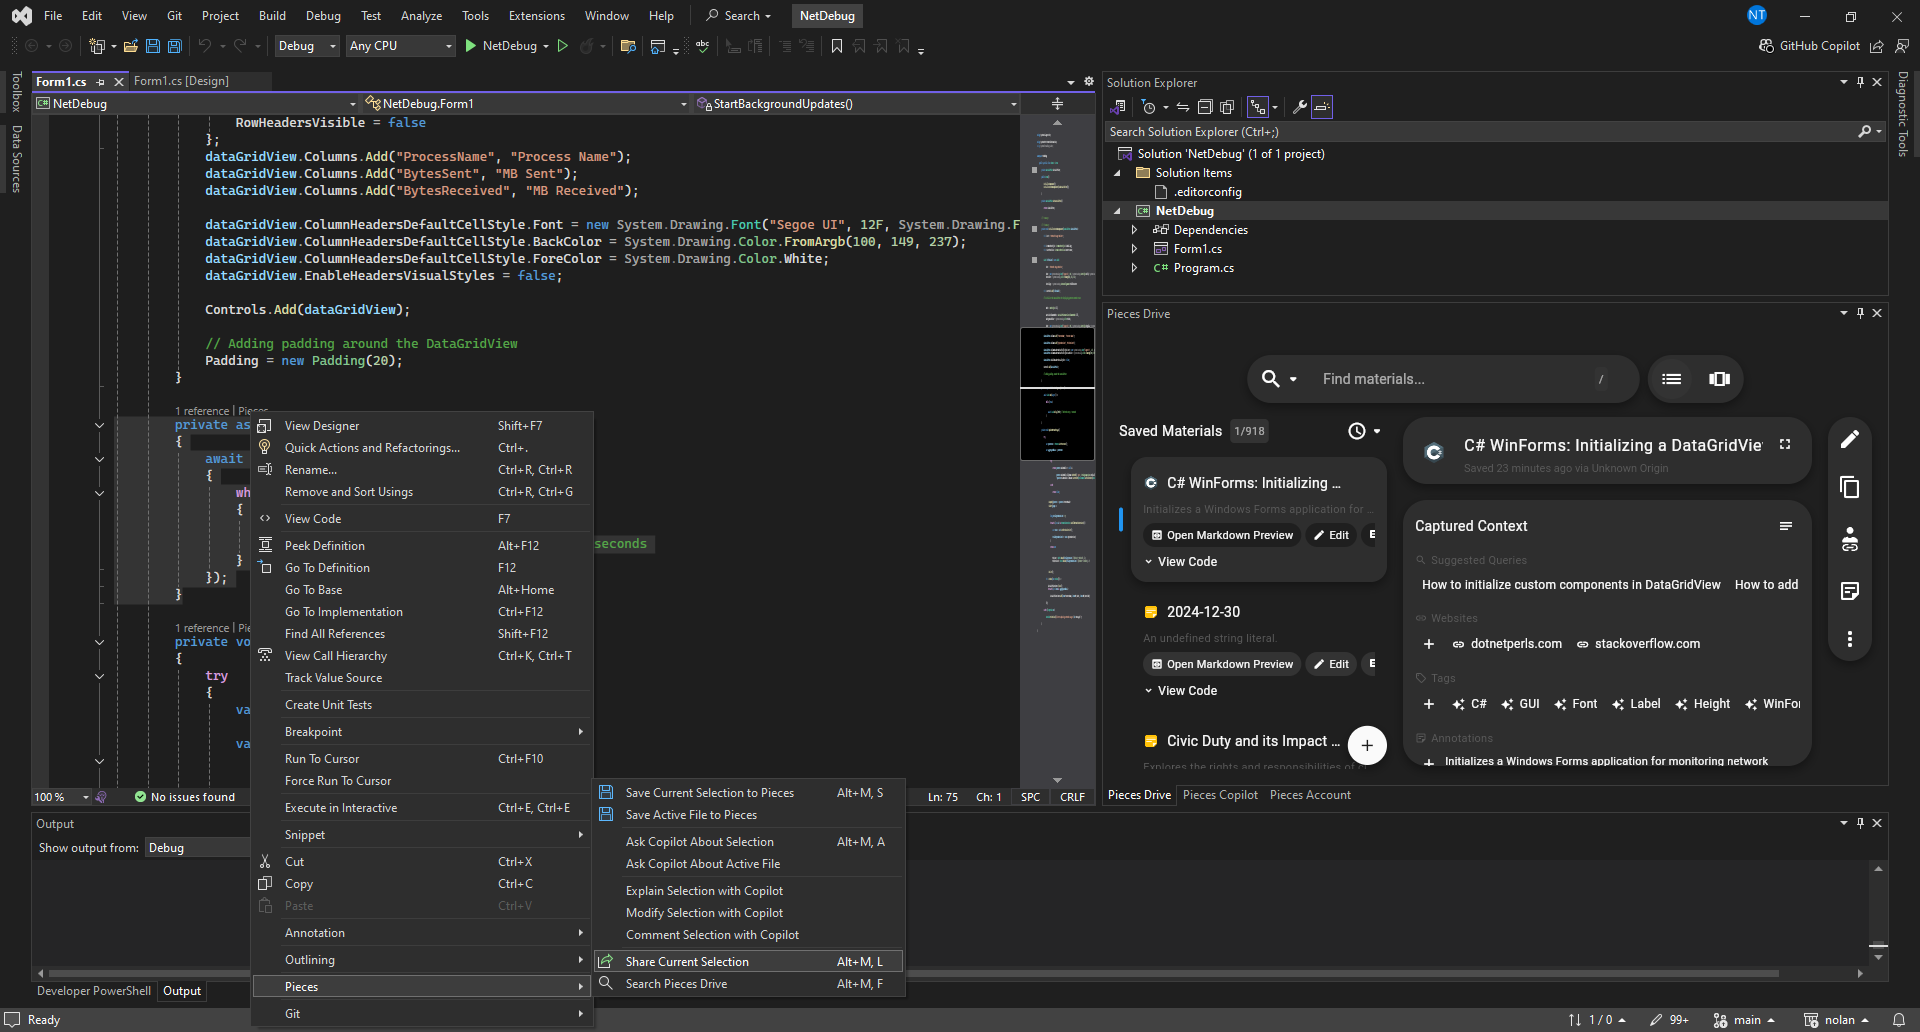Screen dimensions: 1920x1032
Task: Click plus icon to add a tag
Action: pyautogui.click(x=1429, y=704)
